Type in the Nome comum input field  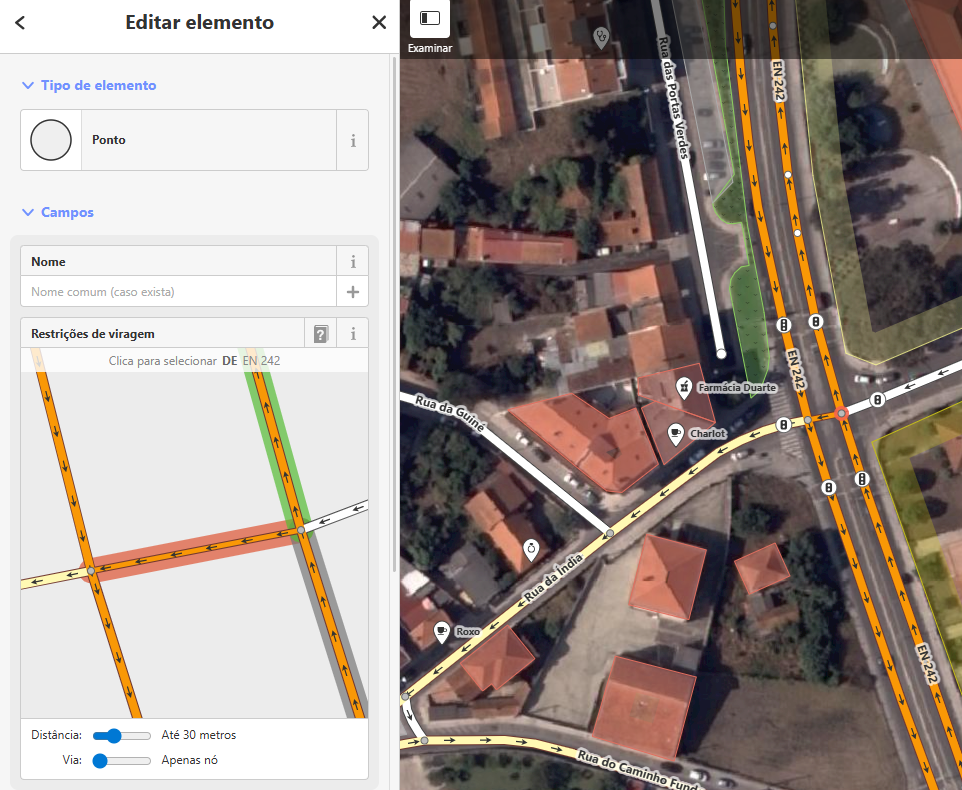178,292
